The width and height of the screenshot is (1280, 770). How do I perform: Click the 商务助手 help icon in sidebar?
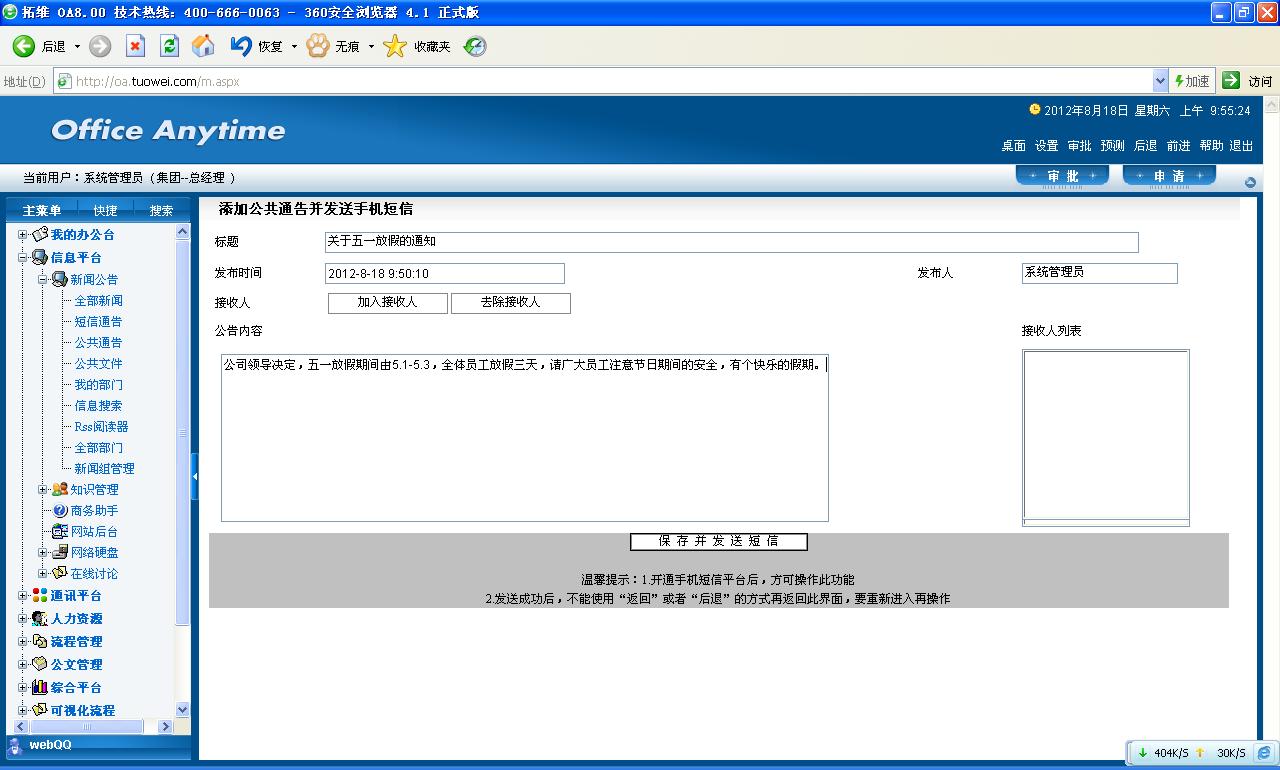[x=60, y=511]
